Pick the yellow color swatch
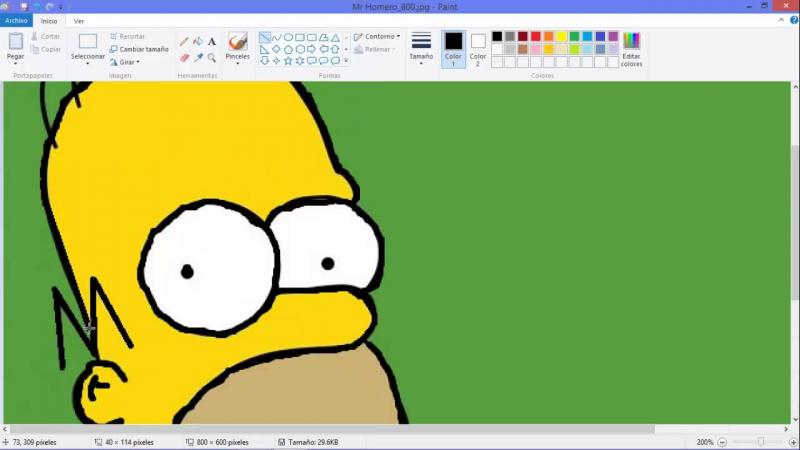800x450 pixels. 561,36
